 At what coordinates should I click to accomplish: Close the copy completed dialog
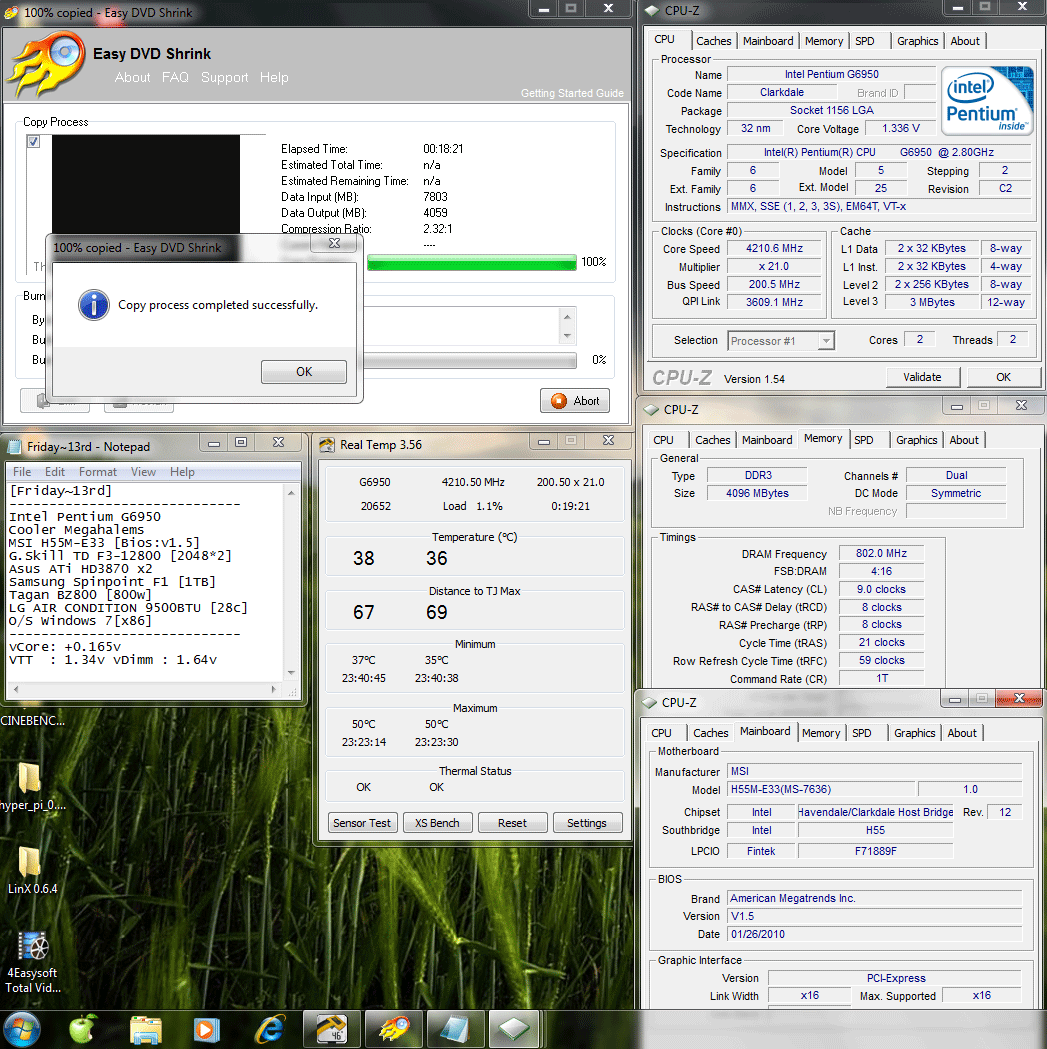click(x=335, y=244)
